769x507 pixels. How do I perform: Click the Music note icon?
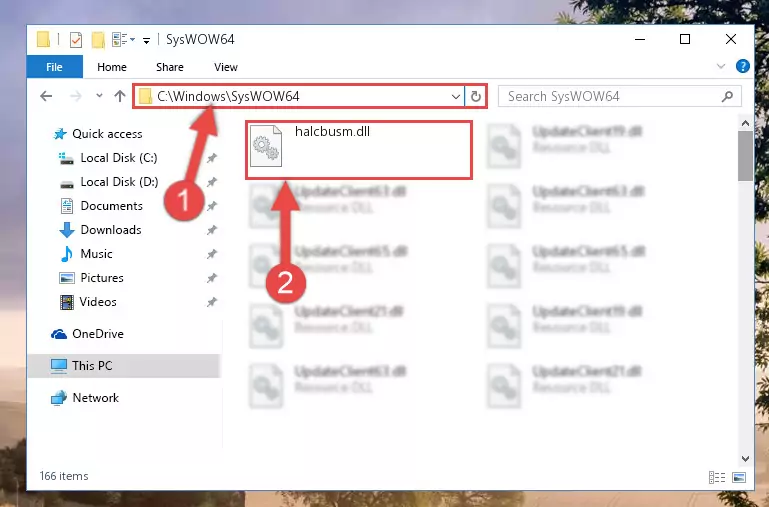tap(67, 254)
